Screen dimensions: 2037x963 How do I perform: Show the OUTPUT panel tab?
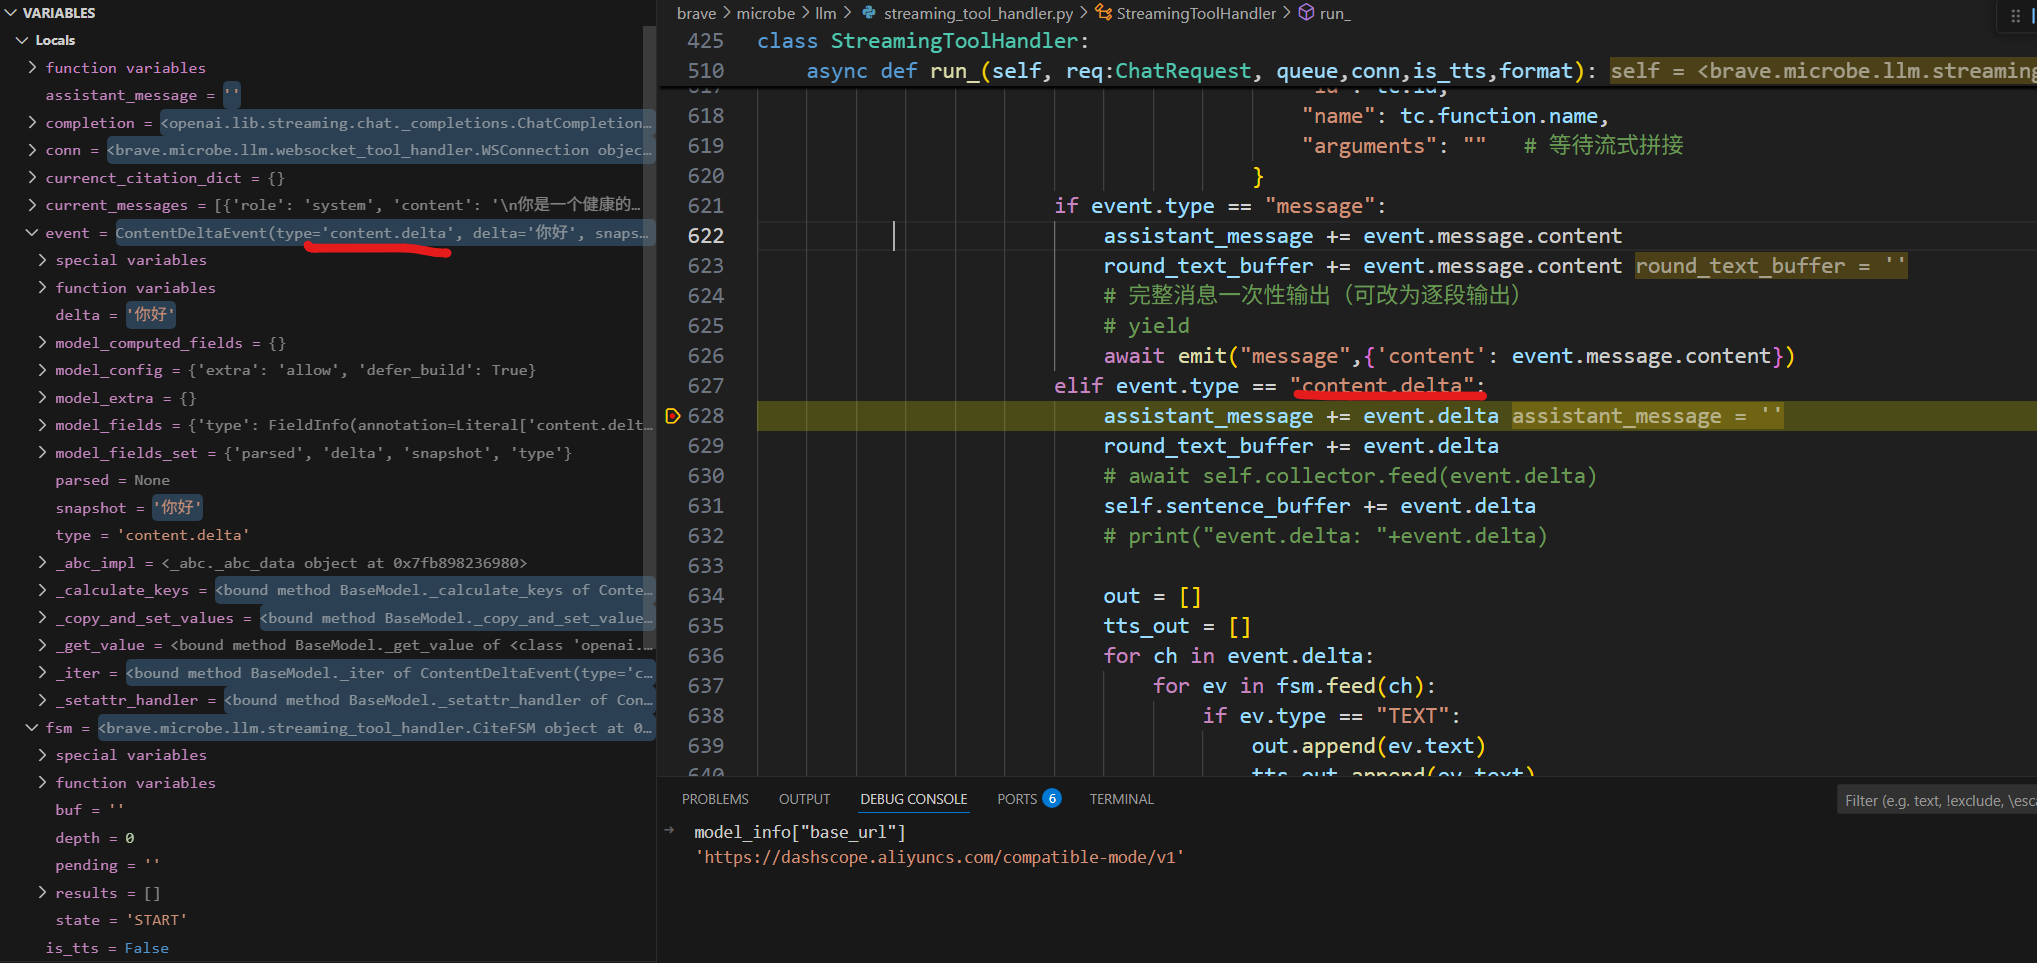(804, 799)
